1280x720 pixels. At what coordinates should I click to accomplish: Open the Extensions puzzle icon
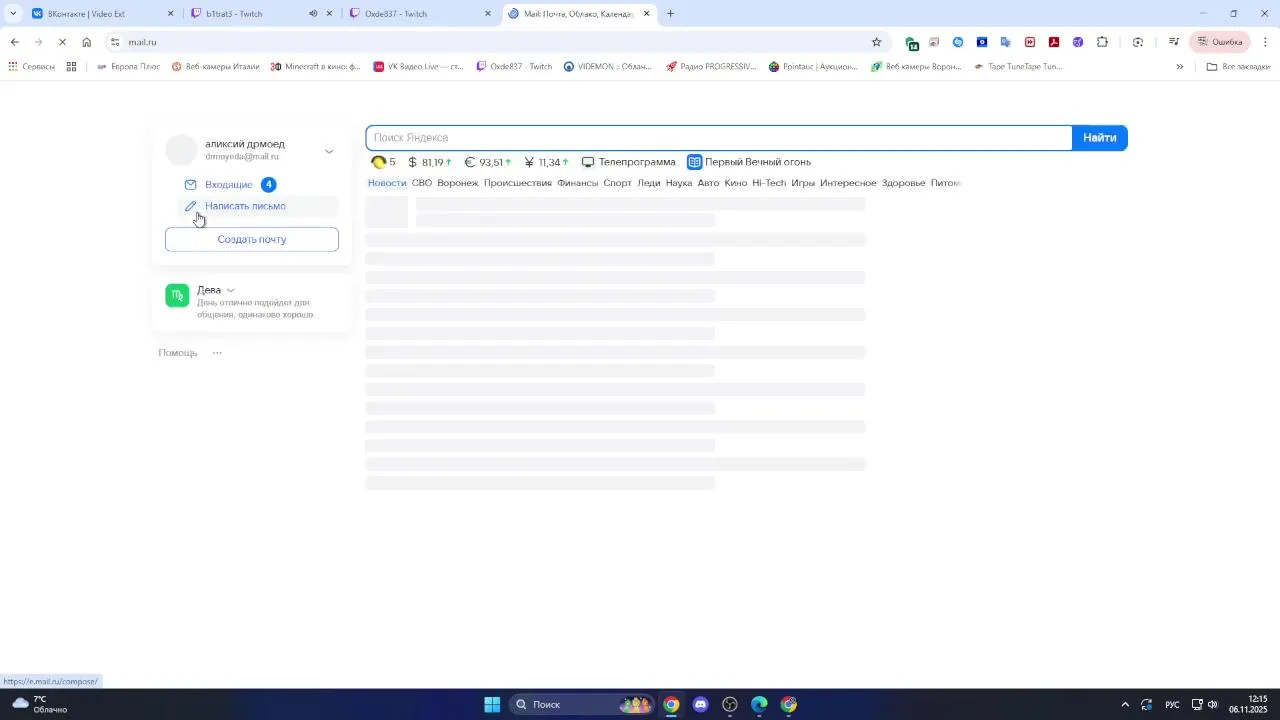(1102, 42)
